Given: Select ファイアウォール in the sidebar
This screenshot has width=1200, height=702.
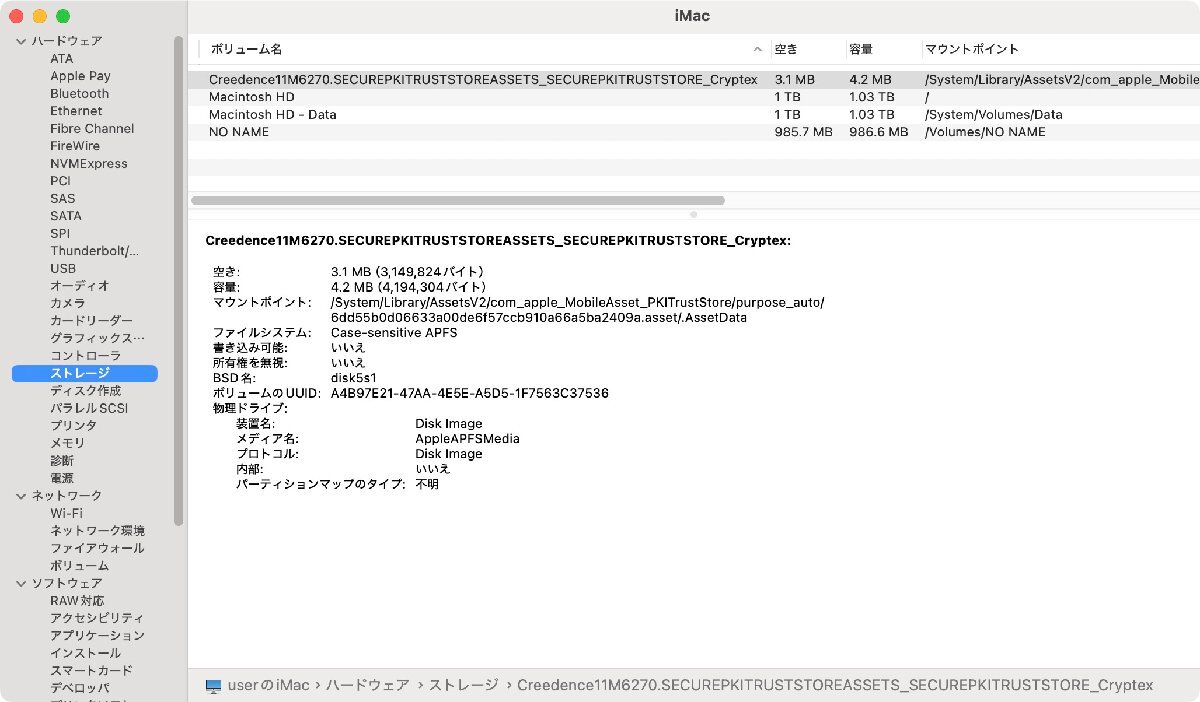Looking at the screenshot, I should tap(97, 548).
